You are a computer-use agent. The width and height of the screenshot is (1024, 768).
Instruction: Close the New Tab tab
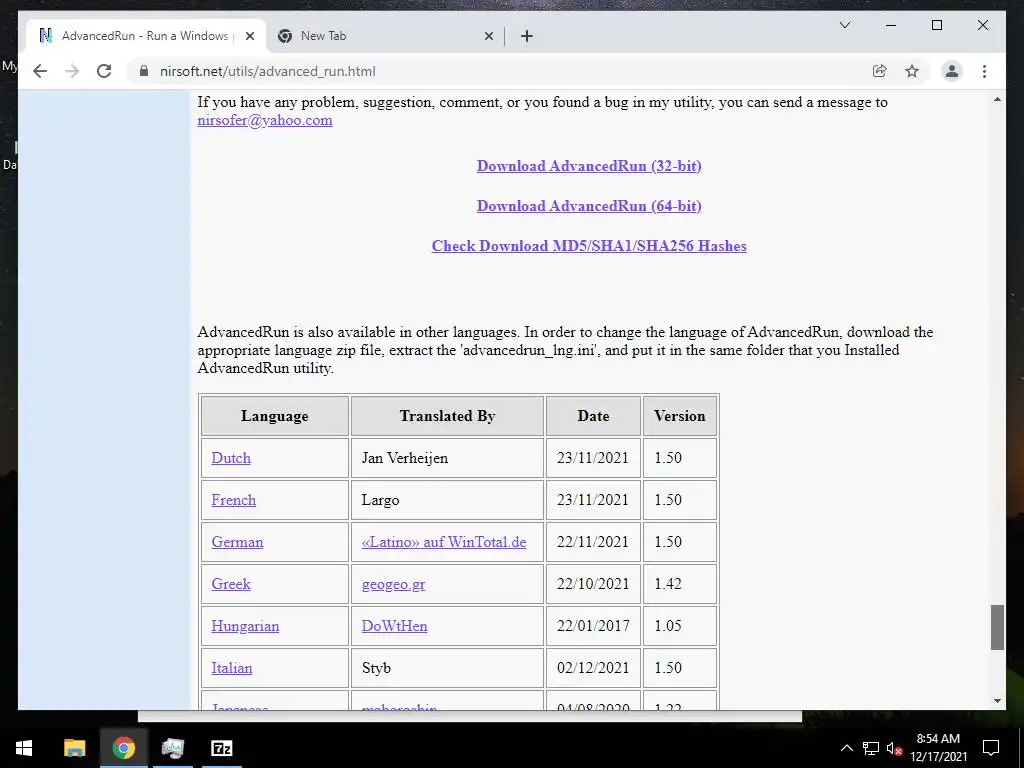point(488,37)
